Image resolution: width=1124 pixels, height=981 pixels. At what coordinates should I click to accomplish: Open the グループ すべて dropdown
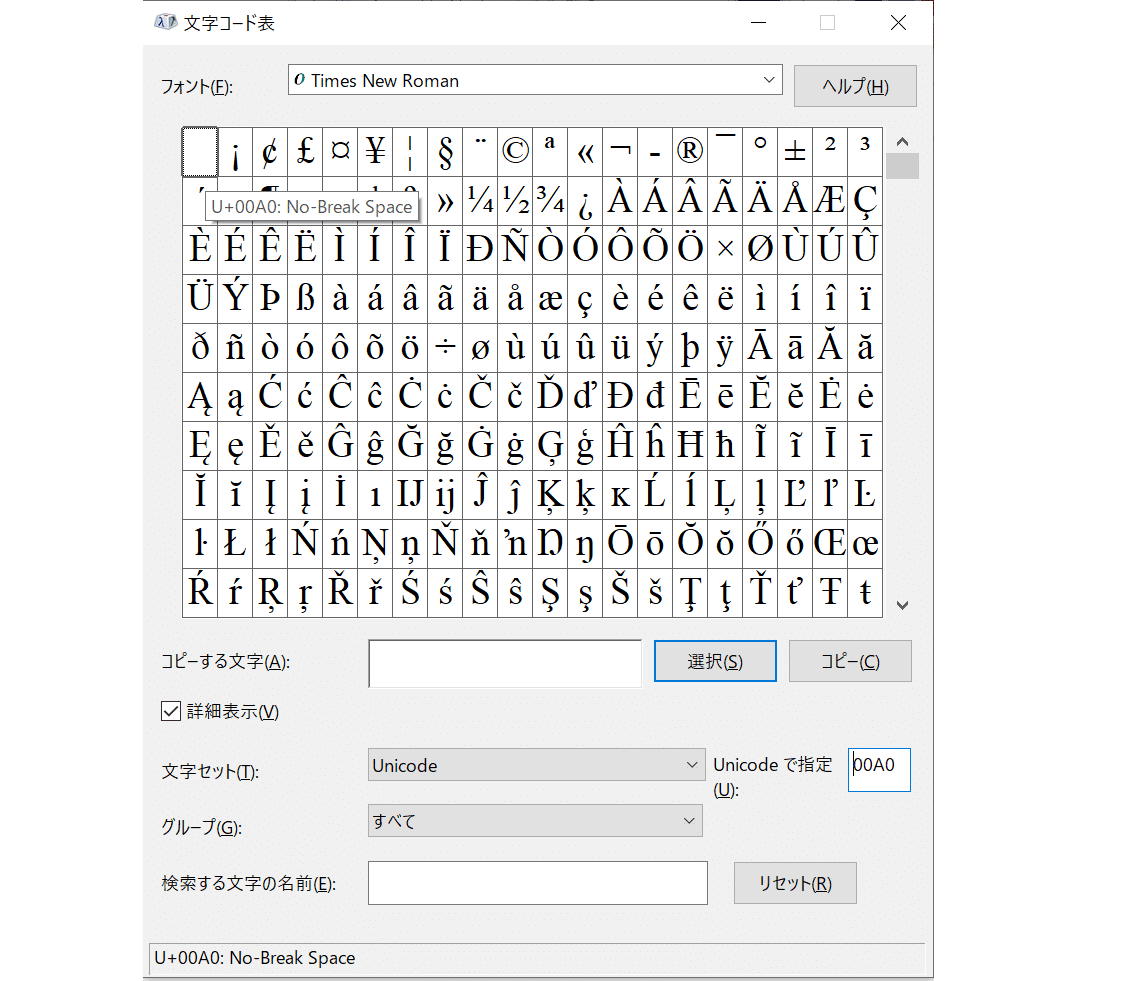(535, 821)
